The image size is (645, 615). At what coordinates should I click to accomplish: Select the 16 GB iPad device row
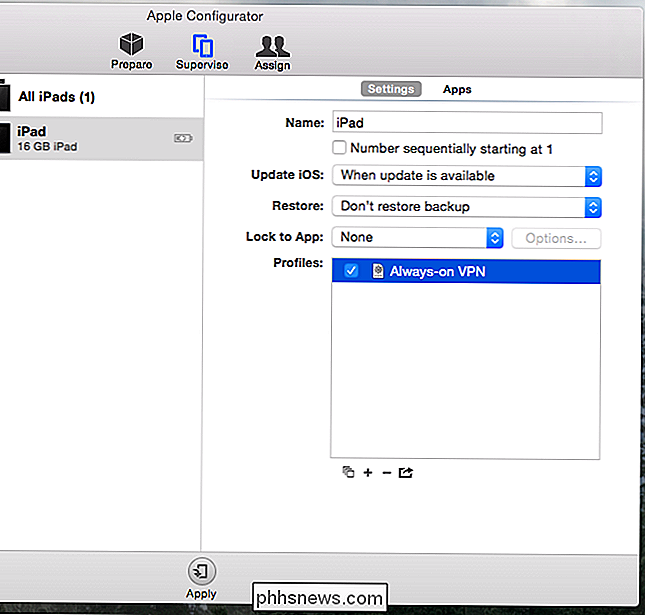click(101, 139)
